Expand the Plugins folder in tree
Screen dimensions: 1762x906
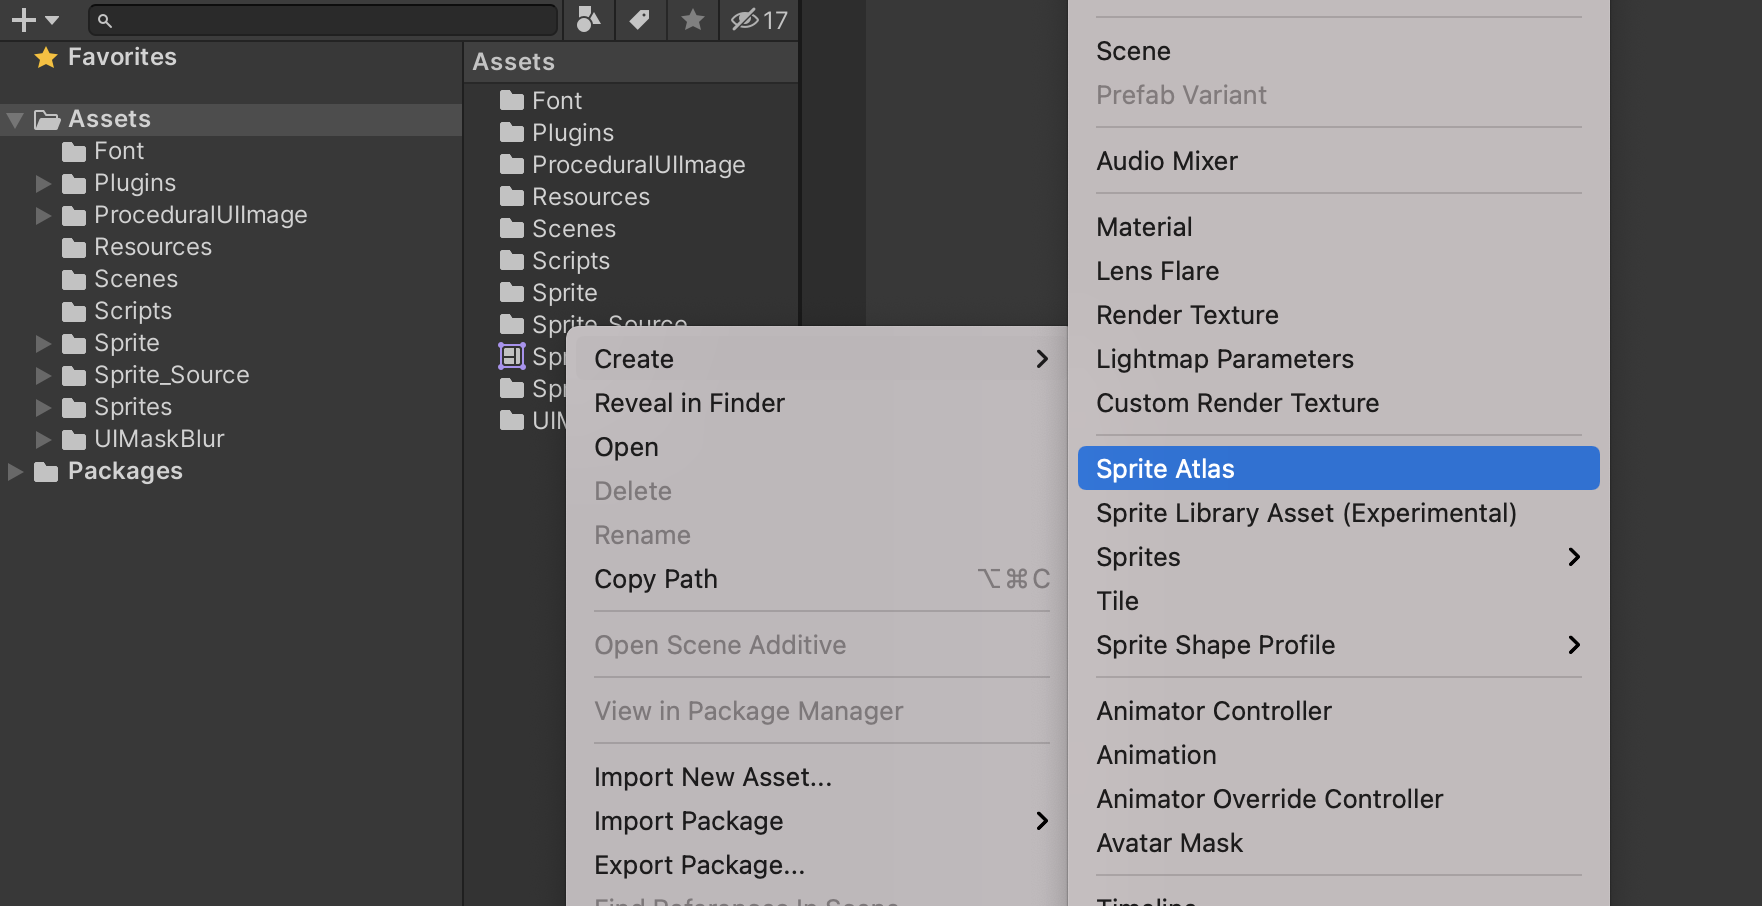click(x=43, y=184)
